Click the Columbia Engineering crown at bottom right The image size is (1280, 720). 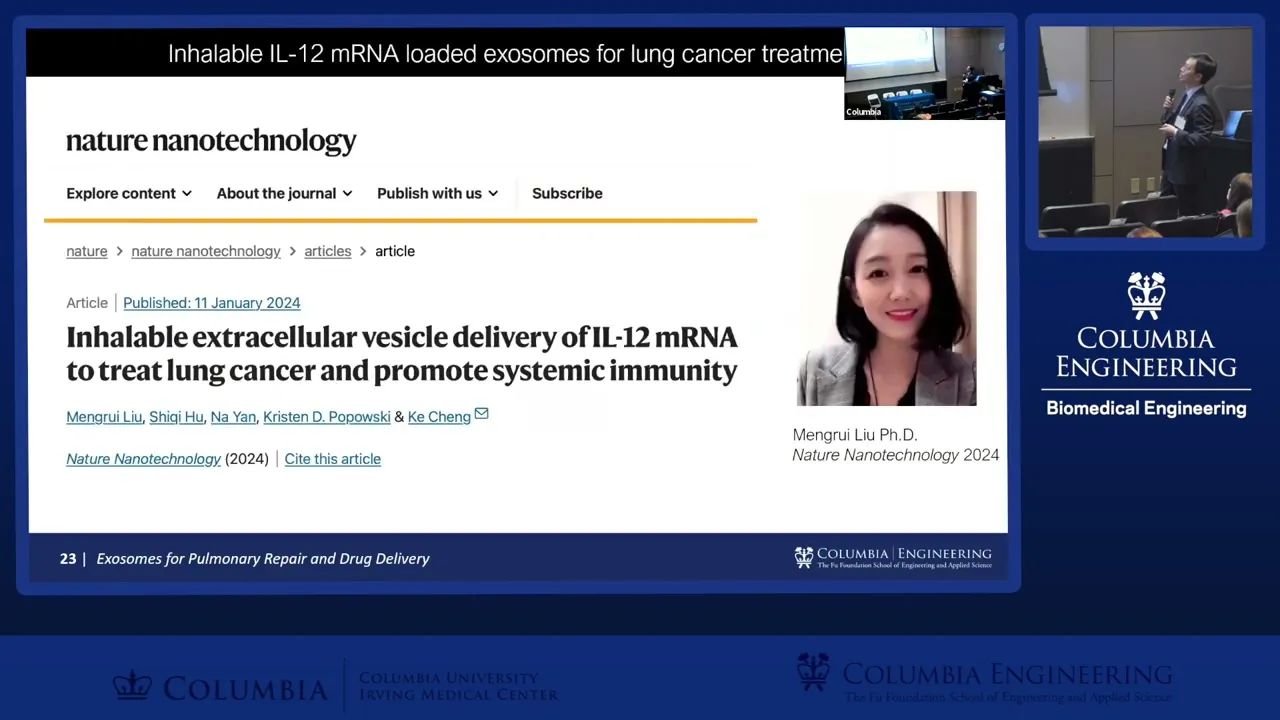coord(814,672)
